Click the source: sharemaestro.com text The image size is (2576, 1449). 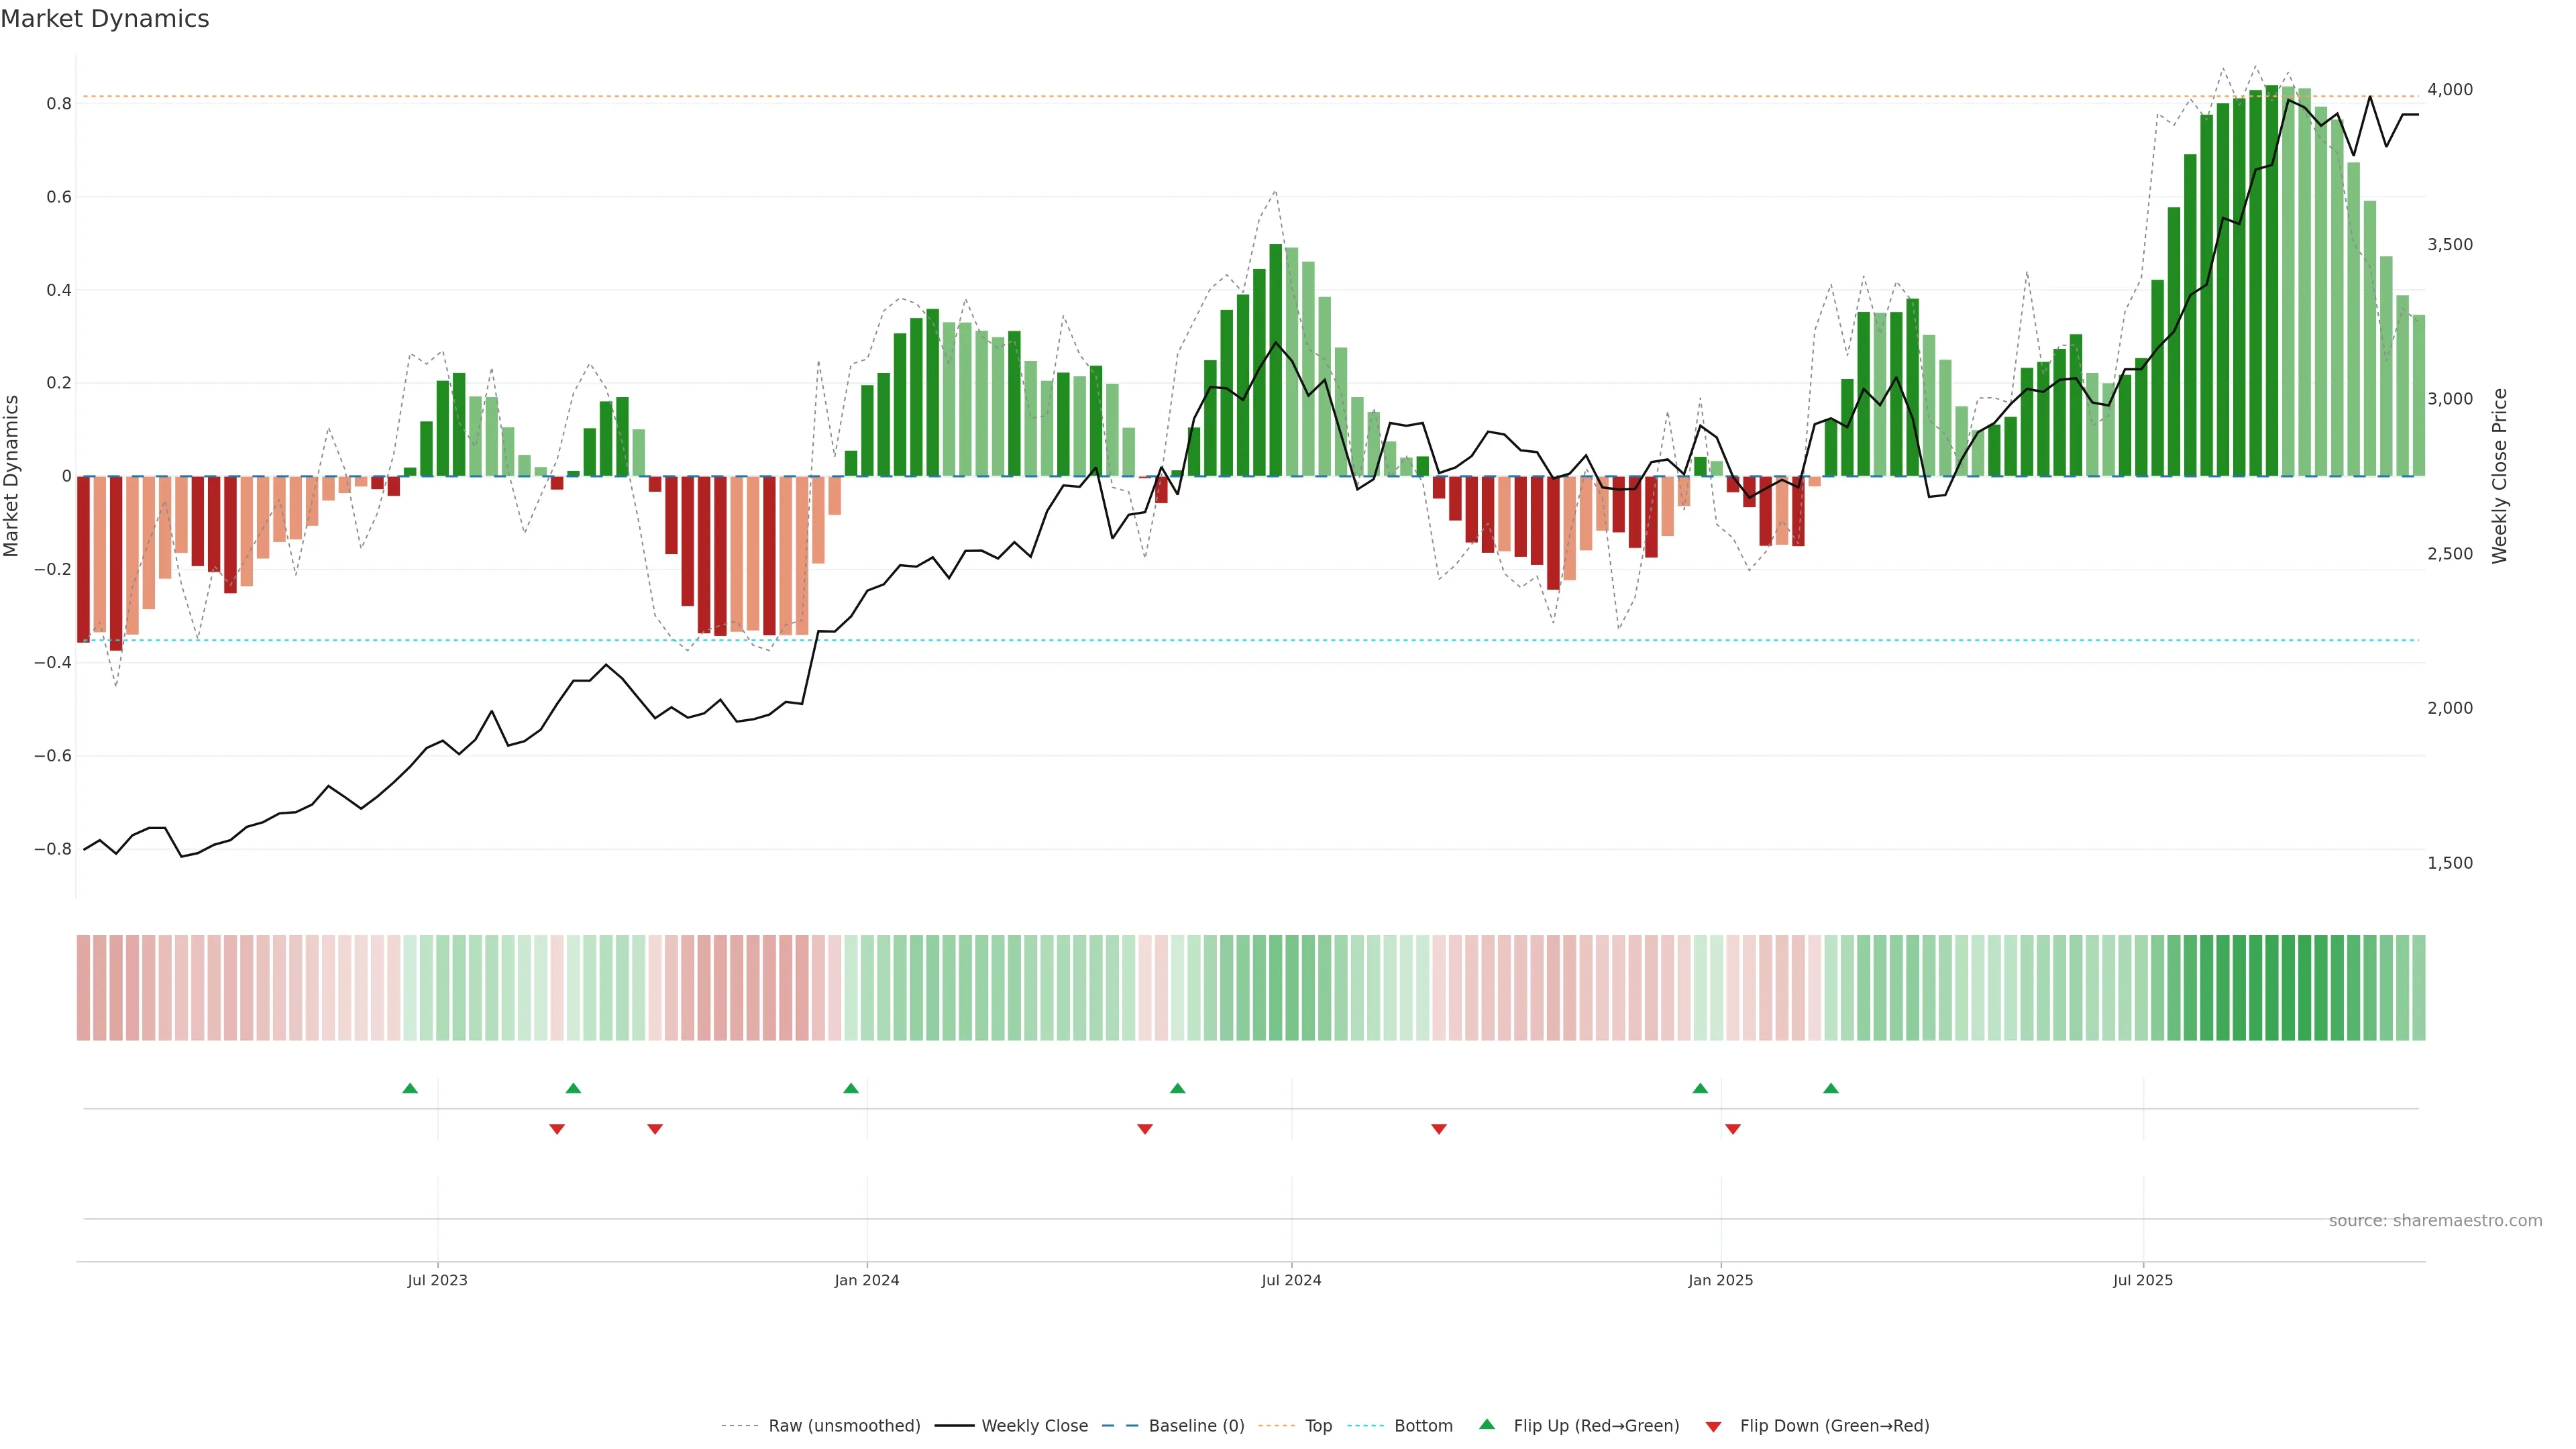[x=2435, y=1220]
